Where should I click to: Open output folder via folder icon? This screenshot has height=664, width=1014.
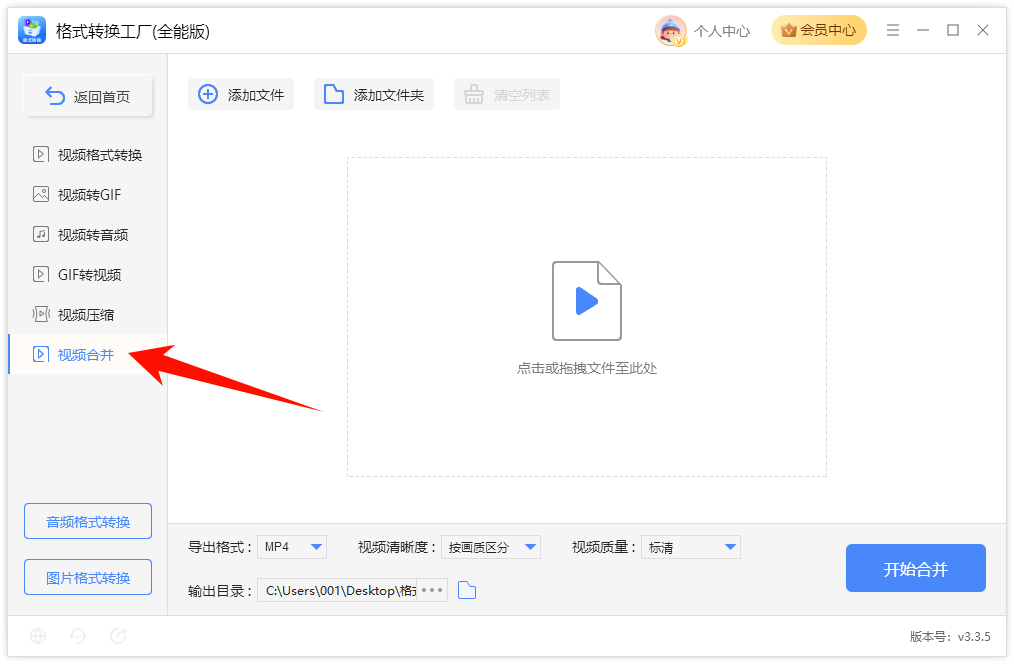[467, 590]
